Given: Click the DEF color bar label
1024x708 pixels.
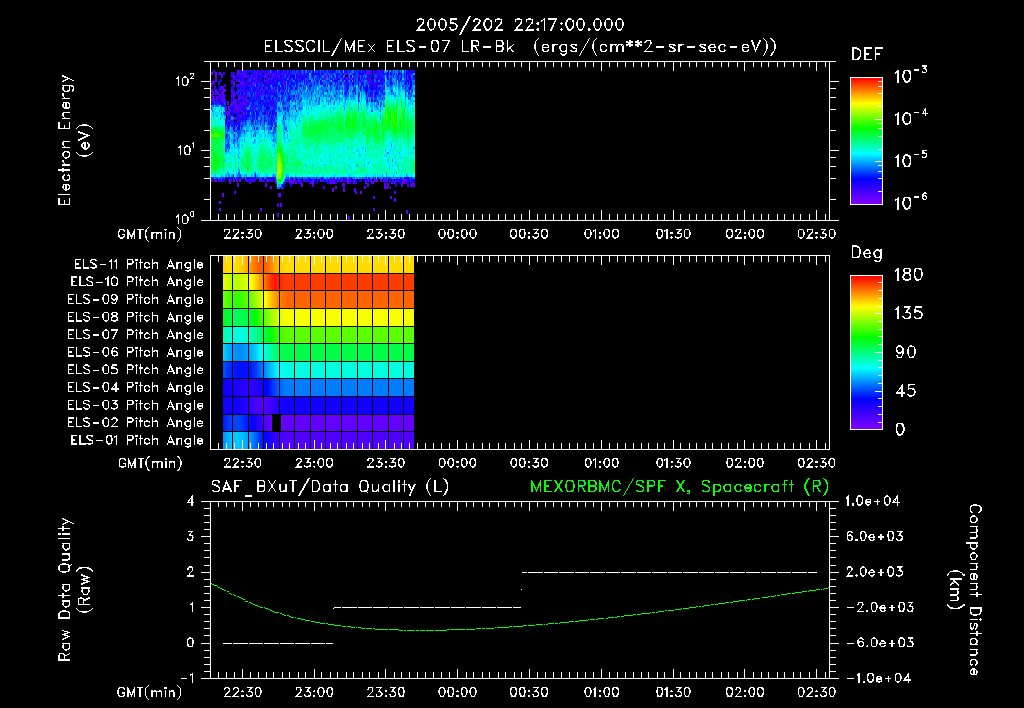Looking at the screenshot, I should point(867,55).
